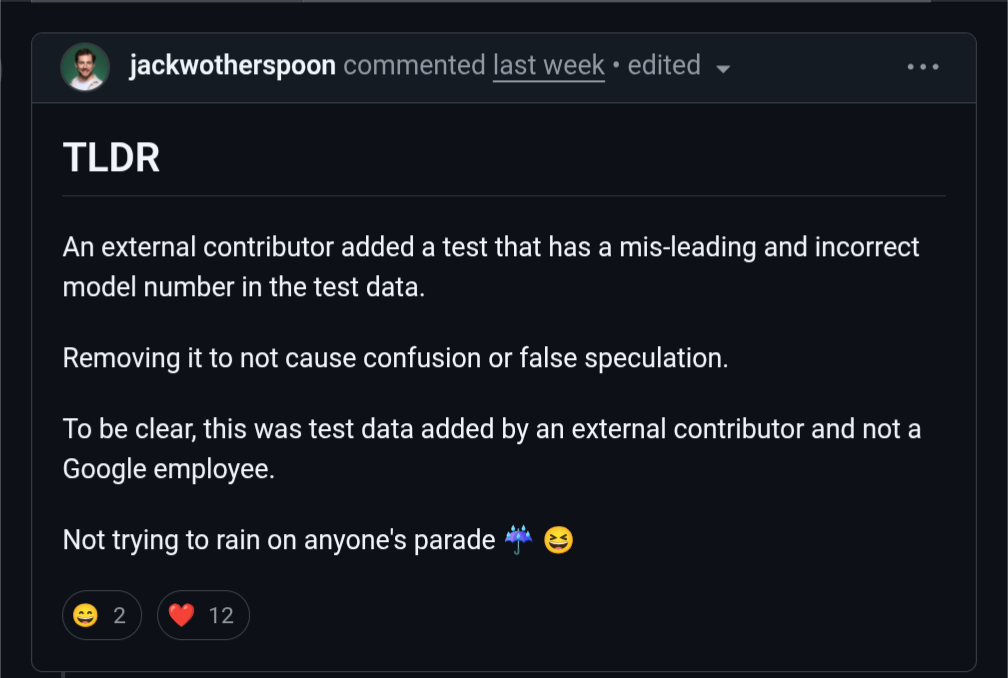Click the umbrella emoji in the comment
Viewport: 1008px width, 678px height.
click(518, 540)
